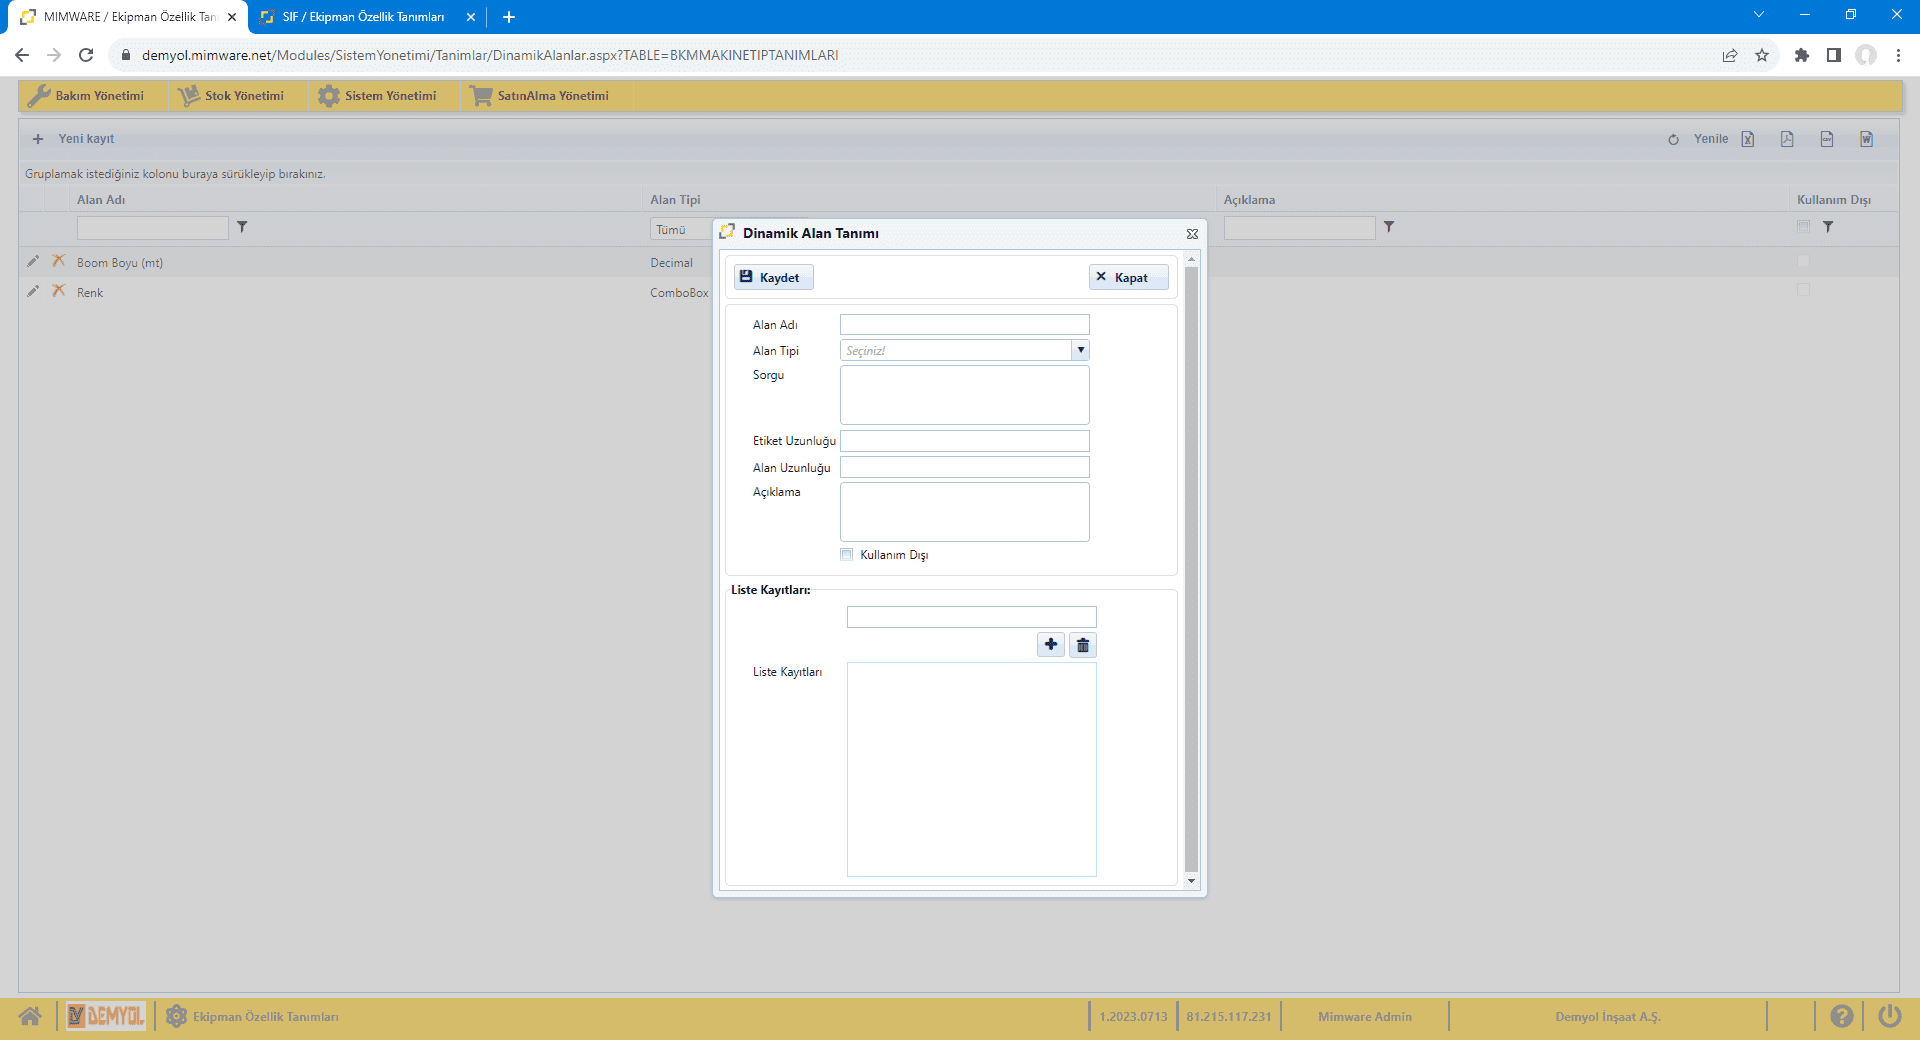The height and width of the screenshot is (1040, 1920).
Task: Click the Alan Adı input field in dialog
Action: point(964,325)
